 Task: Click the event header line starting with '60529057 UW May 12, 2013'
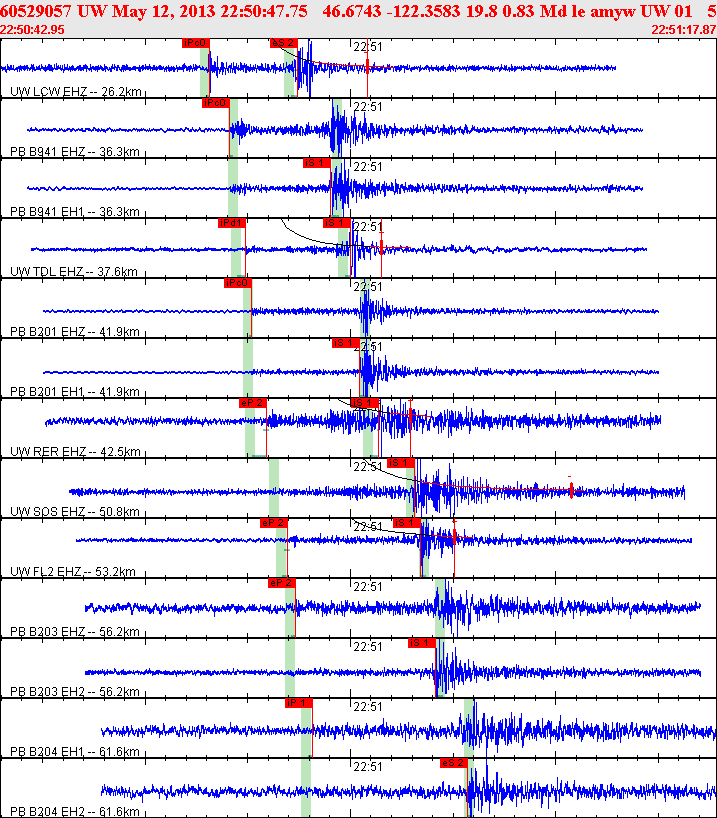[358, 11]
